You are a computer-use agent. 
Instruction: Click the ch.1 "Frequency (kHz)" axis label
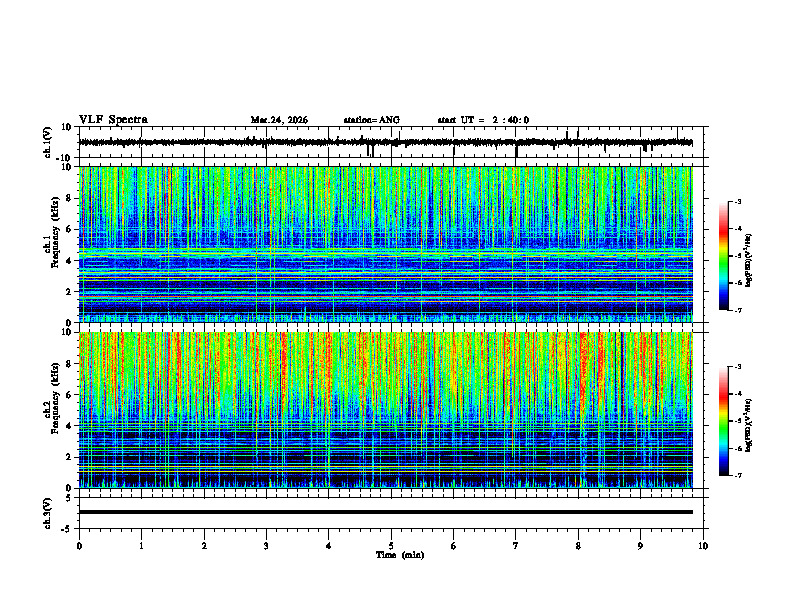[55, 233]
